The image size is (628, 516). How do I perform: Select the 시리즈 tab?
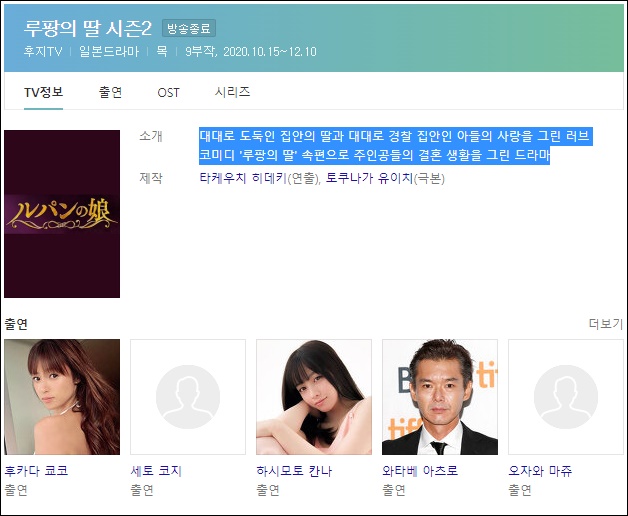pos(232,92)
